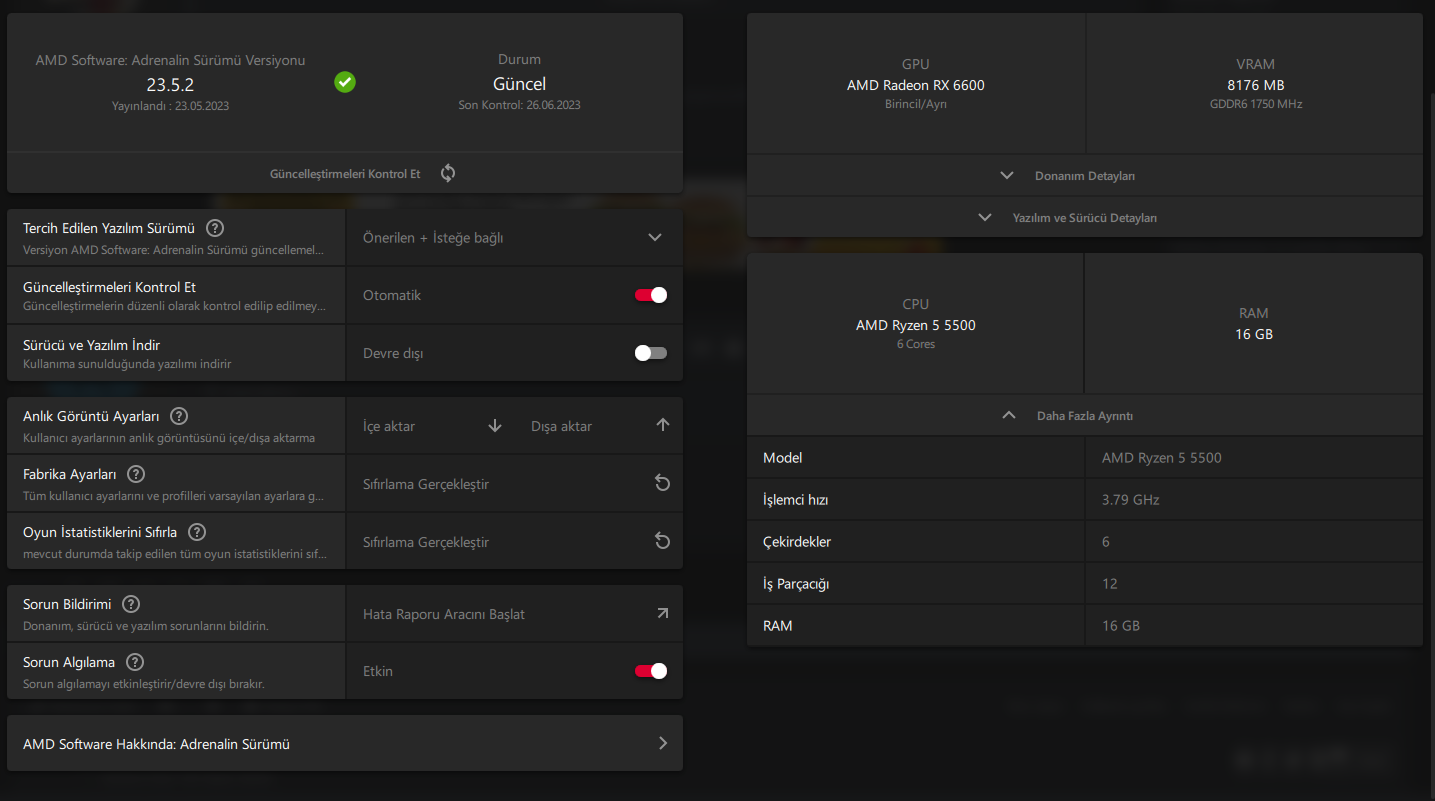Enable Sürücü ve Yazılım İndir toggle
This screenshot has height=801, width=1435.
[651, 353]
